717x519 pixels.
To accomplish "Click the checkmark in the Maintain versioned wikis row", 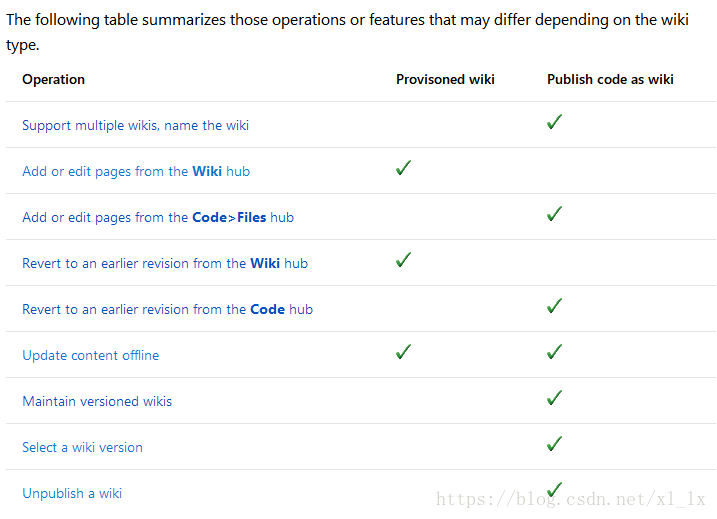I will pos(554,398).
